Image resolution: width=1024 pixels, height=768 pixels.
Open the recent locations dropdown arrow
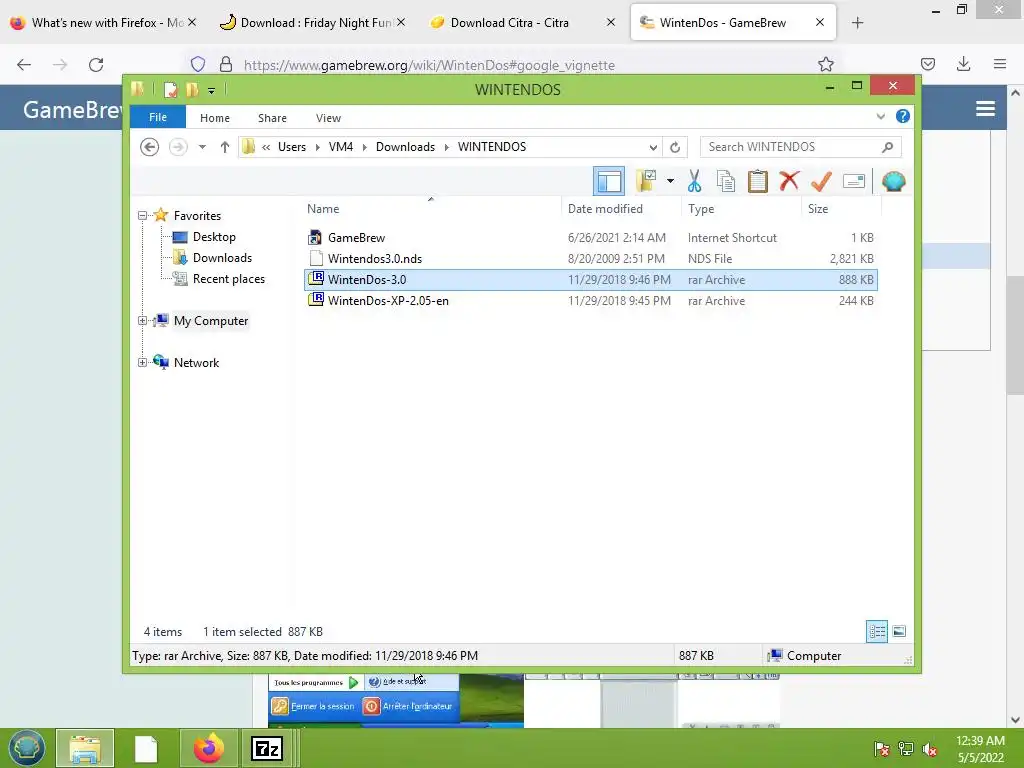point(202,147)
